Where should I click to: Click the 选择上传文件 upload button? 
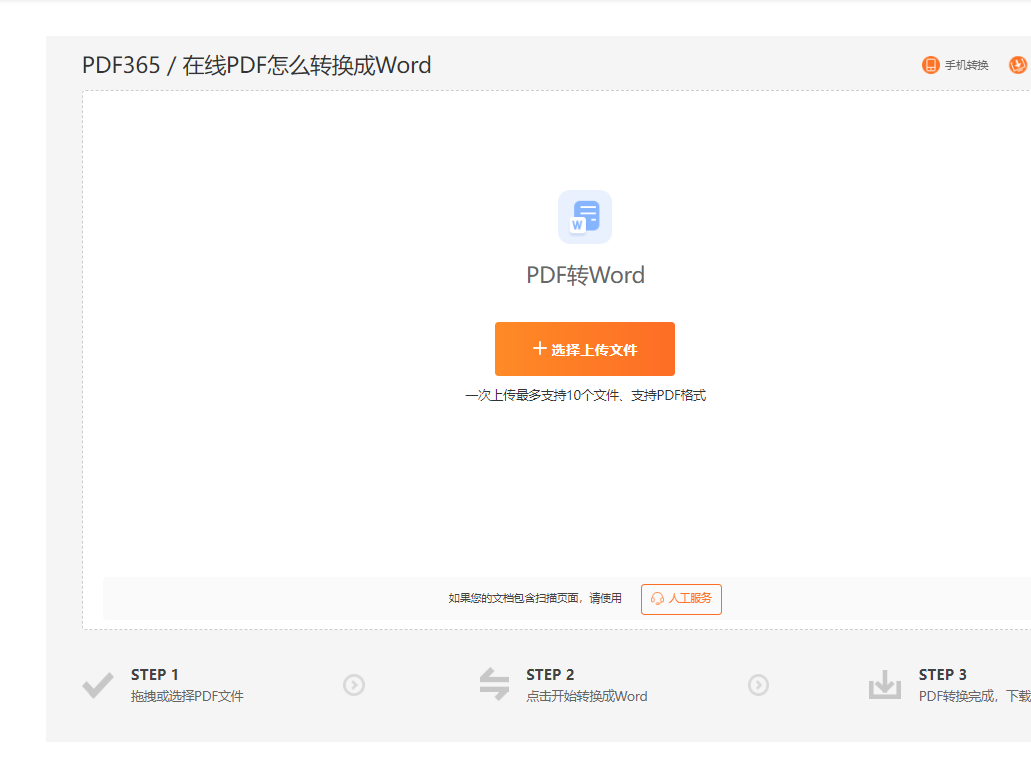tap(585, 349)
